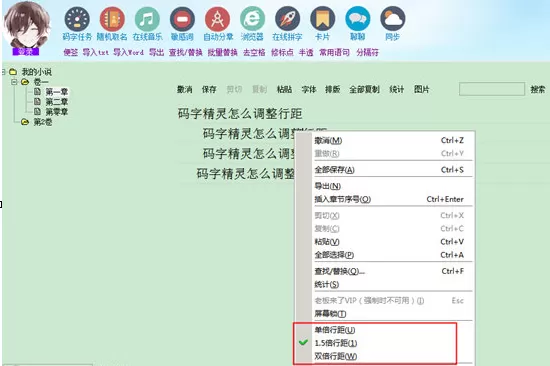Click 导出 in the purple toolbar

156,52
